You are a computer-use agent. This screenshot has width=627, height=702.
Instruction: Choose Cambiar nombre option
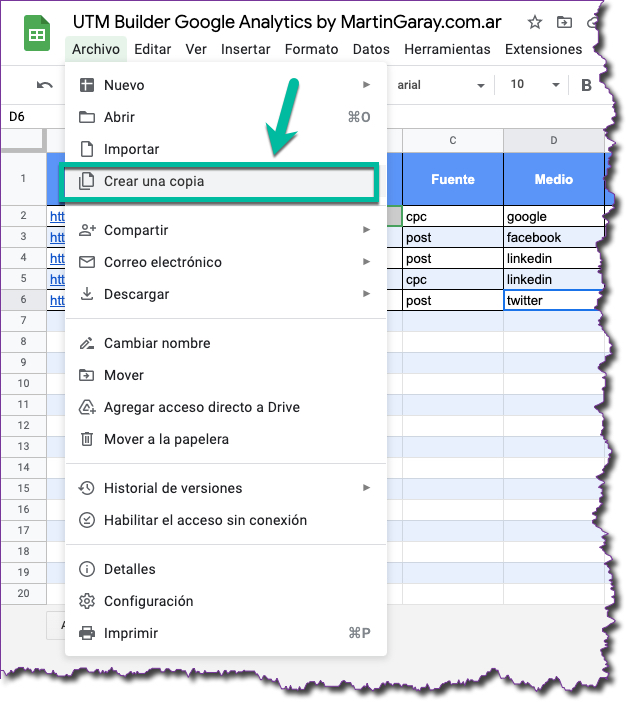point(225,343)
